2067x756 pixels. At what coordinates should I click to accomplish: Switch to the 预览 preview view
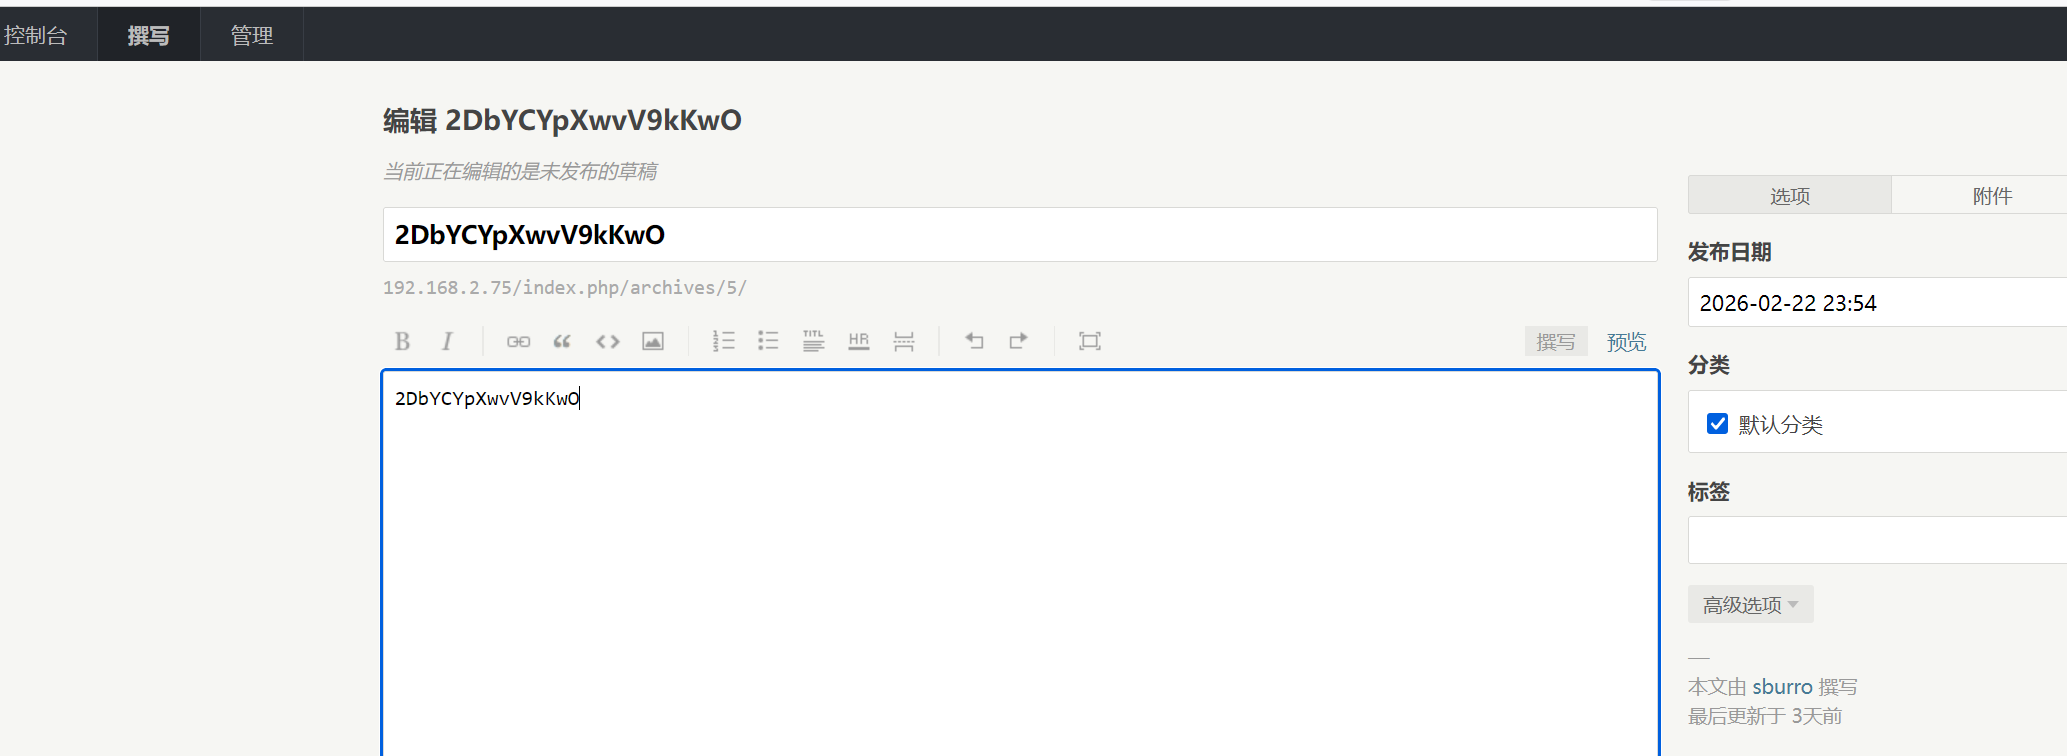point(1626,342)
